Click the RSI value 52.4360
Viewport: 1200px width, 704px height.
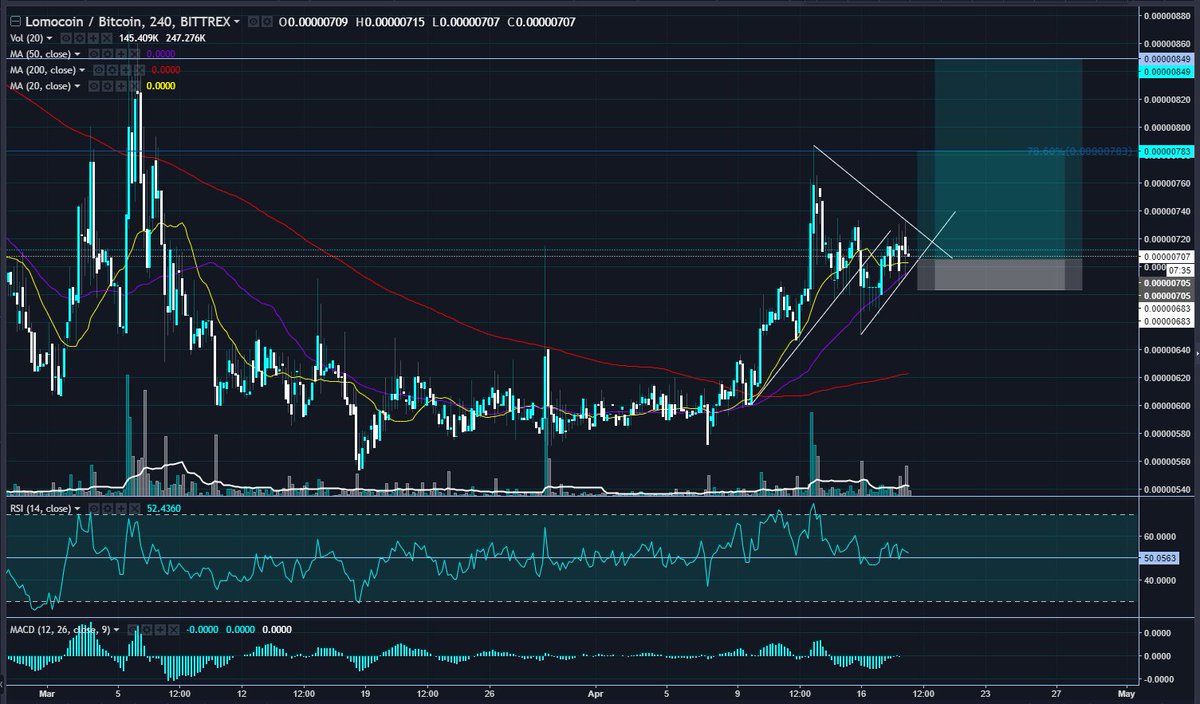pos(164,509)
